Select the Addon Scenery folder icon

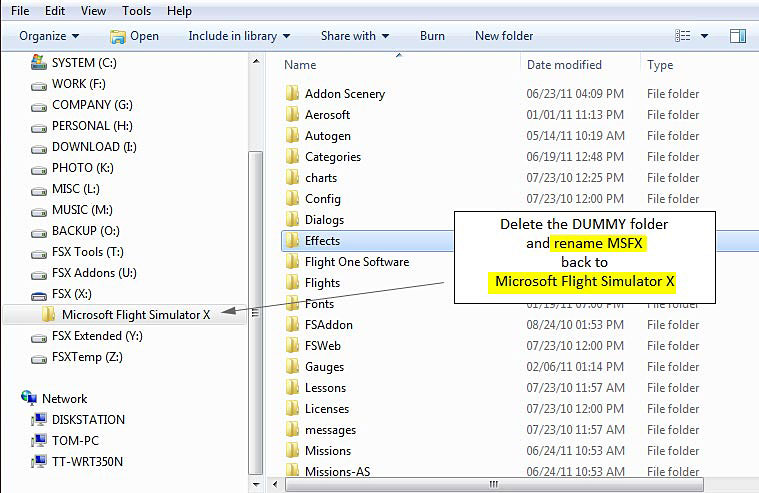click(x=292, y=92)
